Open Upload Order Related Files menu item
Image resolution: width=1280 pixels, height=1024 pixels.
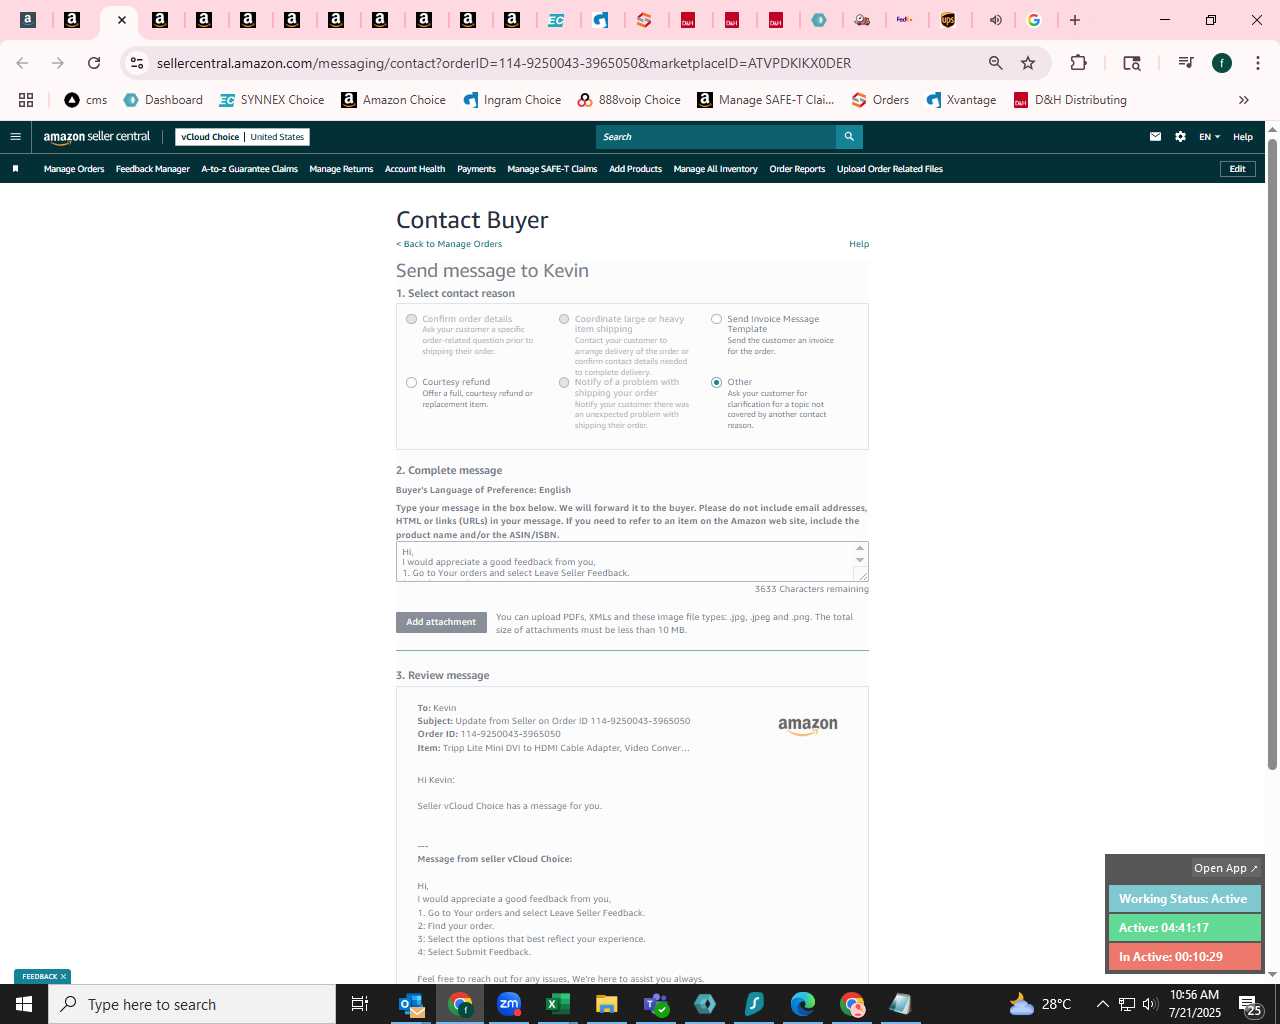tap(890, 169)
